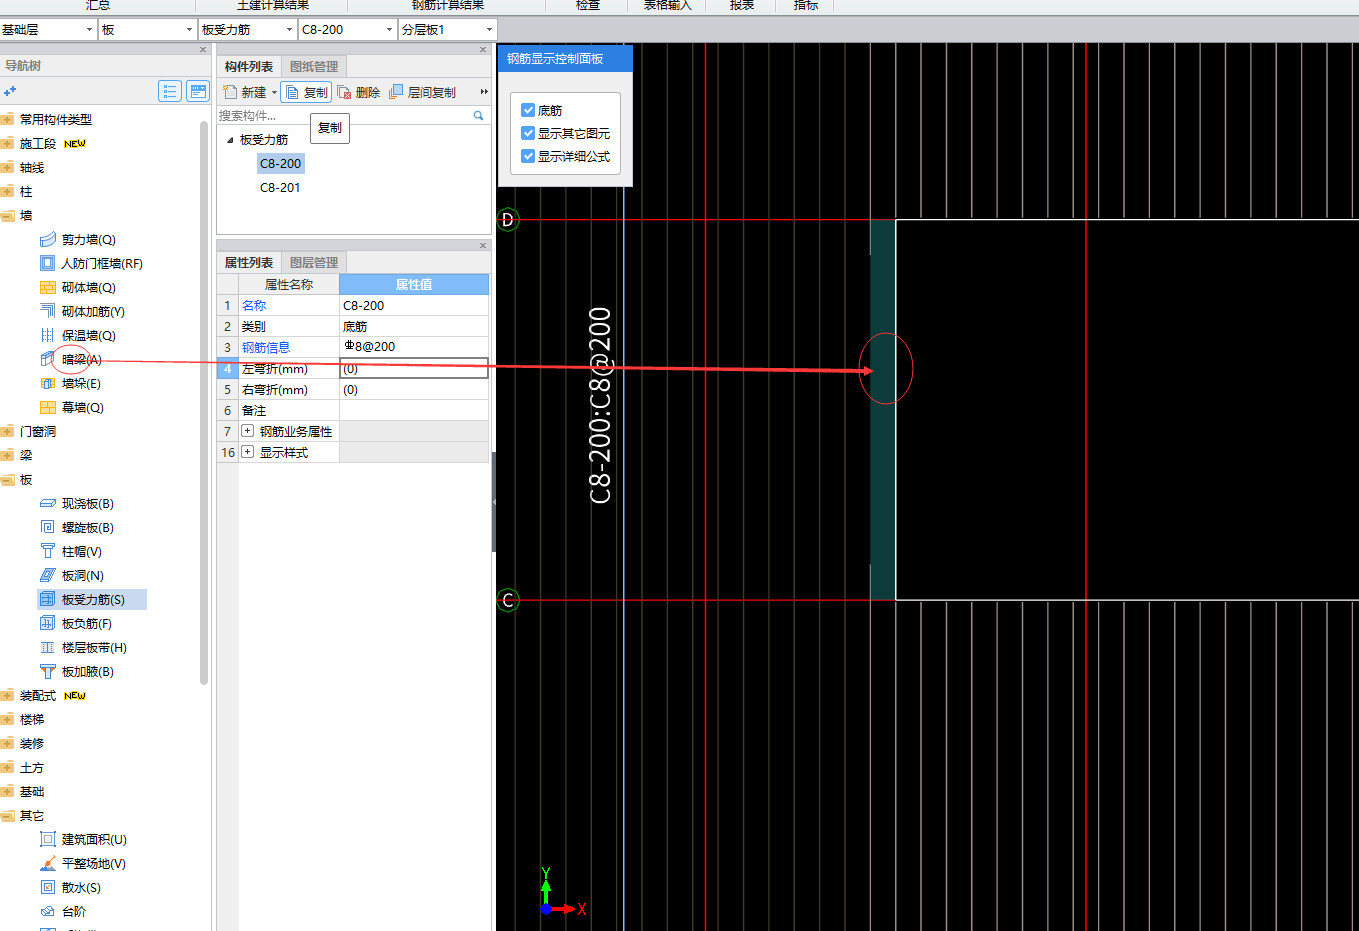Close the navigation tree panel
1359x931 pixels.
click(203, 49)
